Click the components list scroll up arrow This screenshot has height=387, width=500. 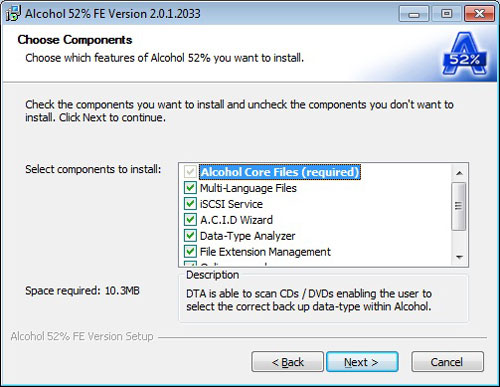tap(459, 173)
